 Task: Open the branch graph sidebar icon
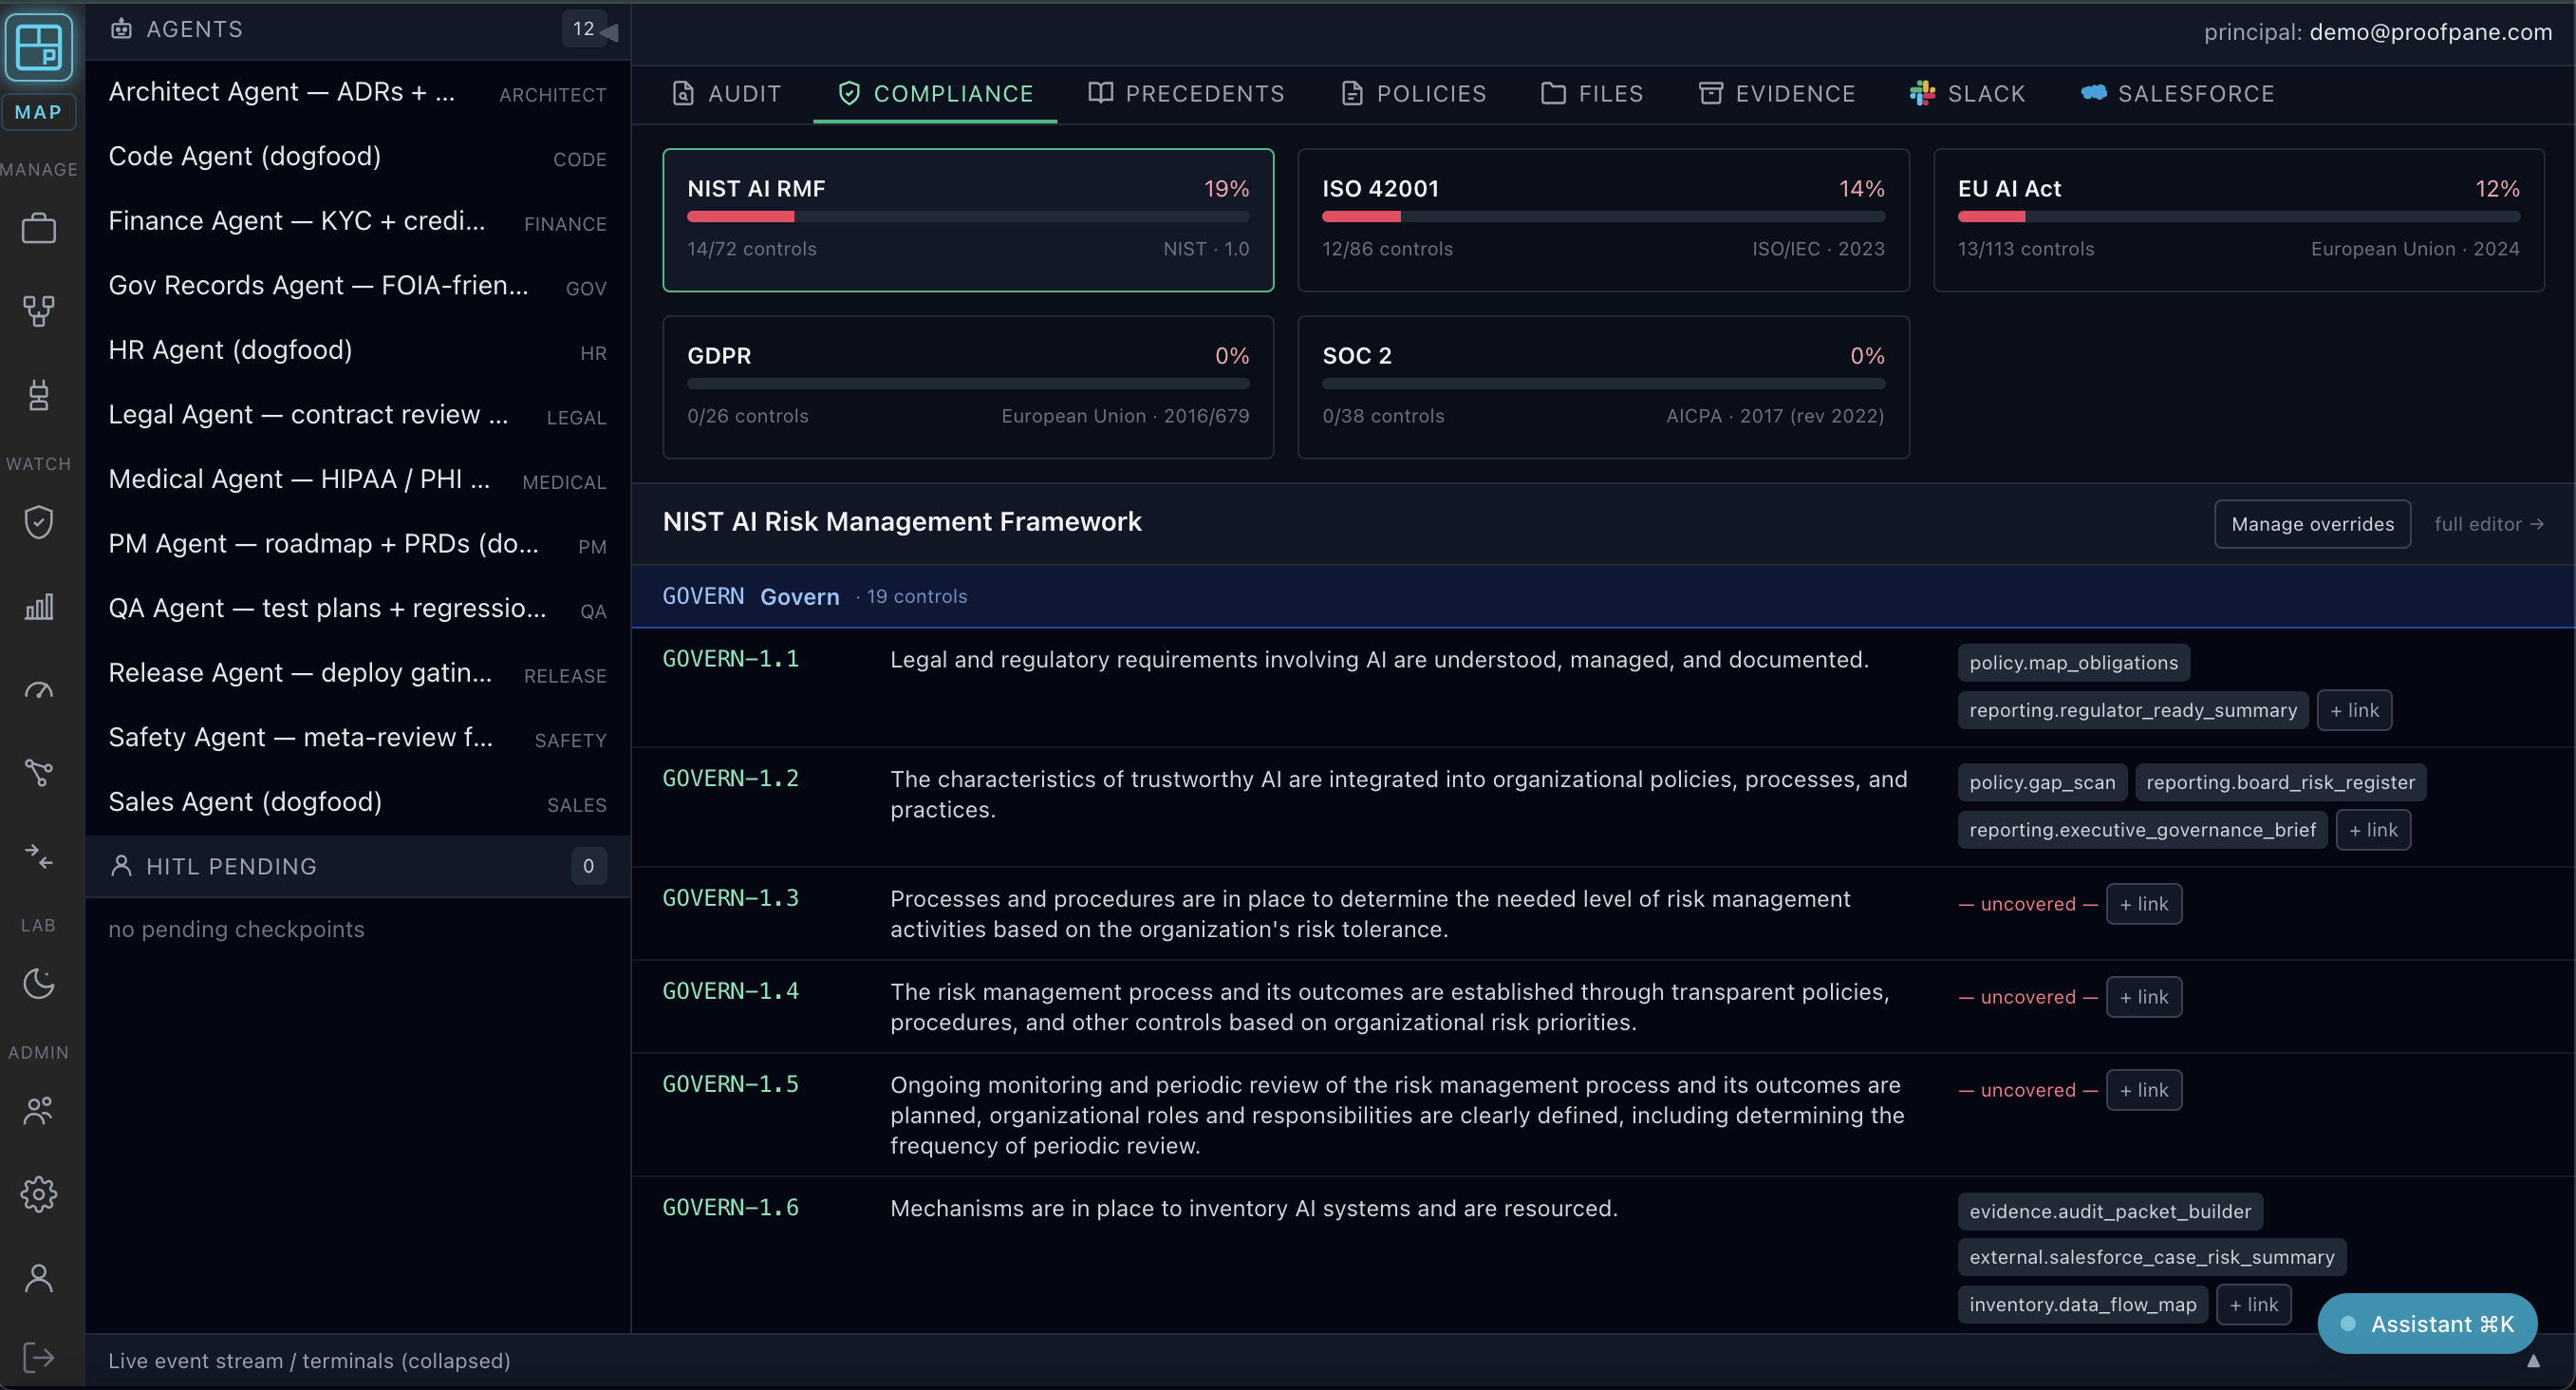(x=39, y=772)
